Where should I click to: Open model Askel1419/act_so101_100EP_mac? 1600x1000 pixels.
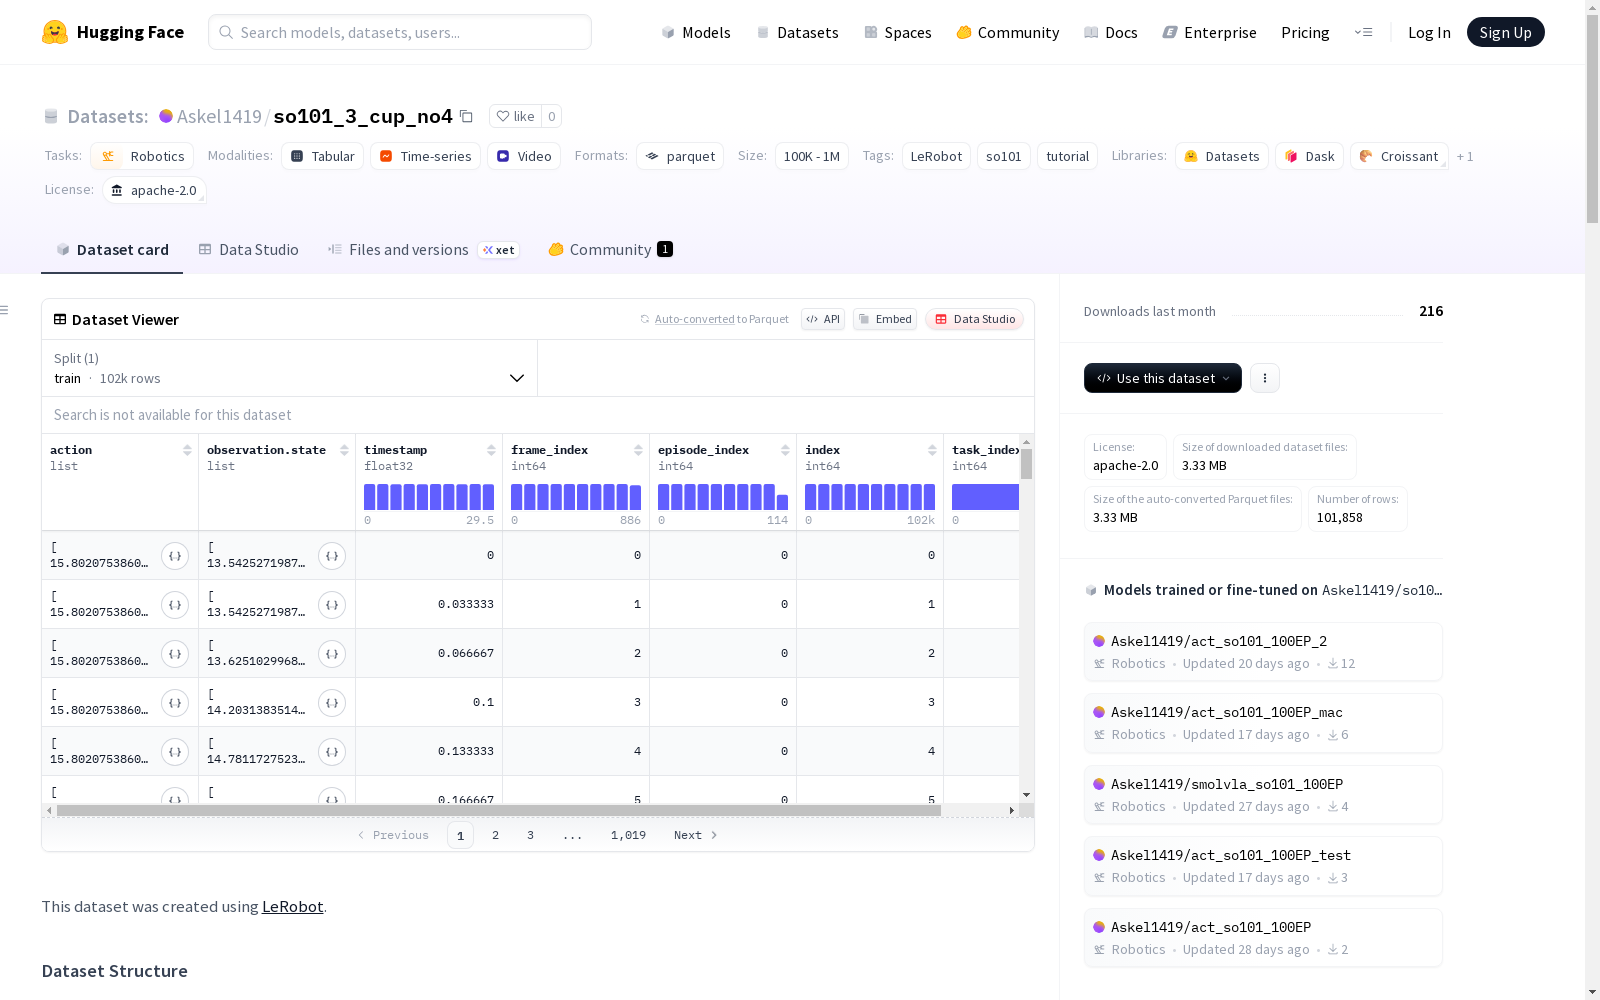(1263, 723)
